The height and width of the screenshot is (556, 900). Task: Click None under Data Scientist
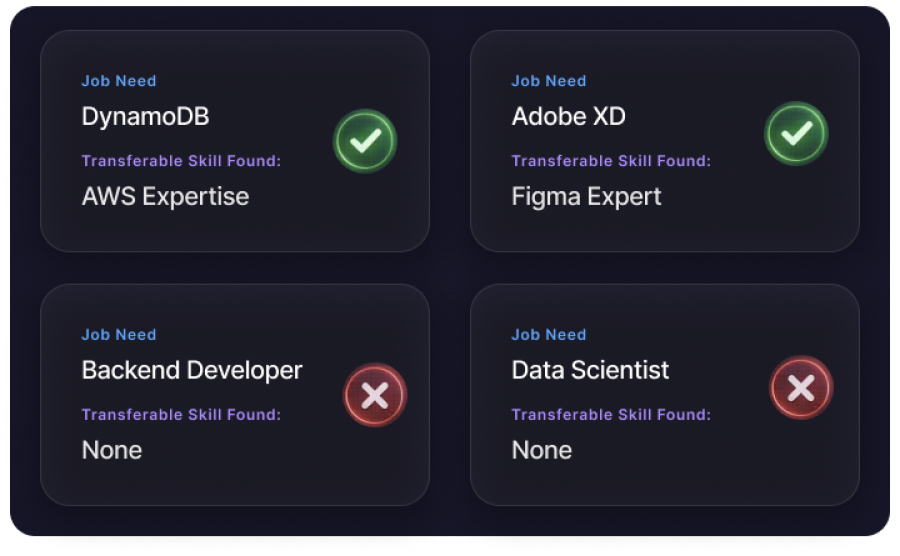pos(542,450)
